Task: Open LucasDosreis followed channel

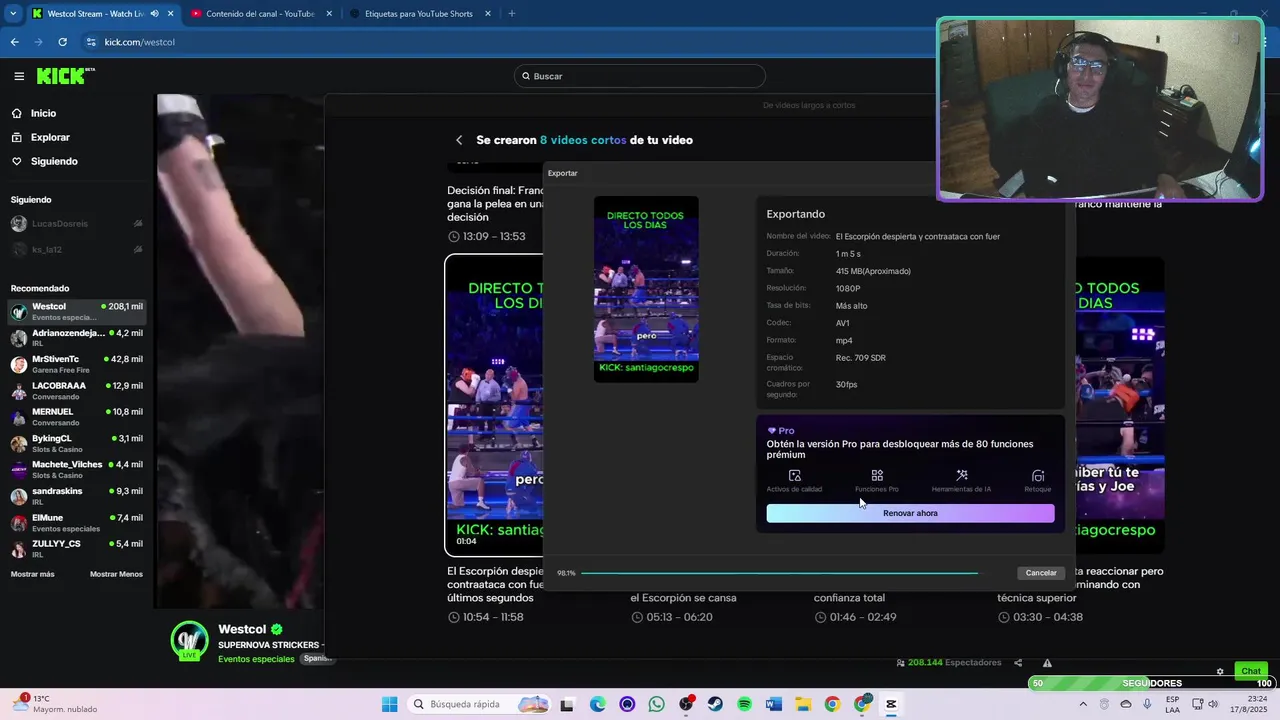Action: [77, 224]
